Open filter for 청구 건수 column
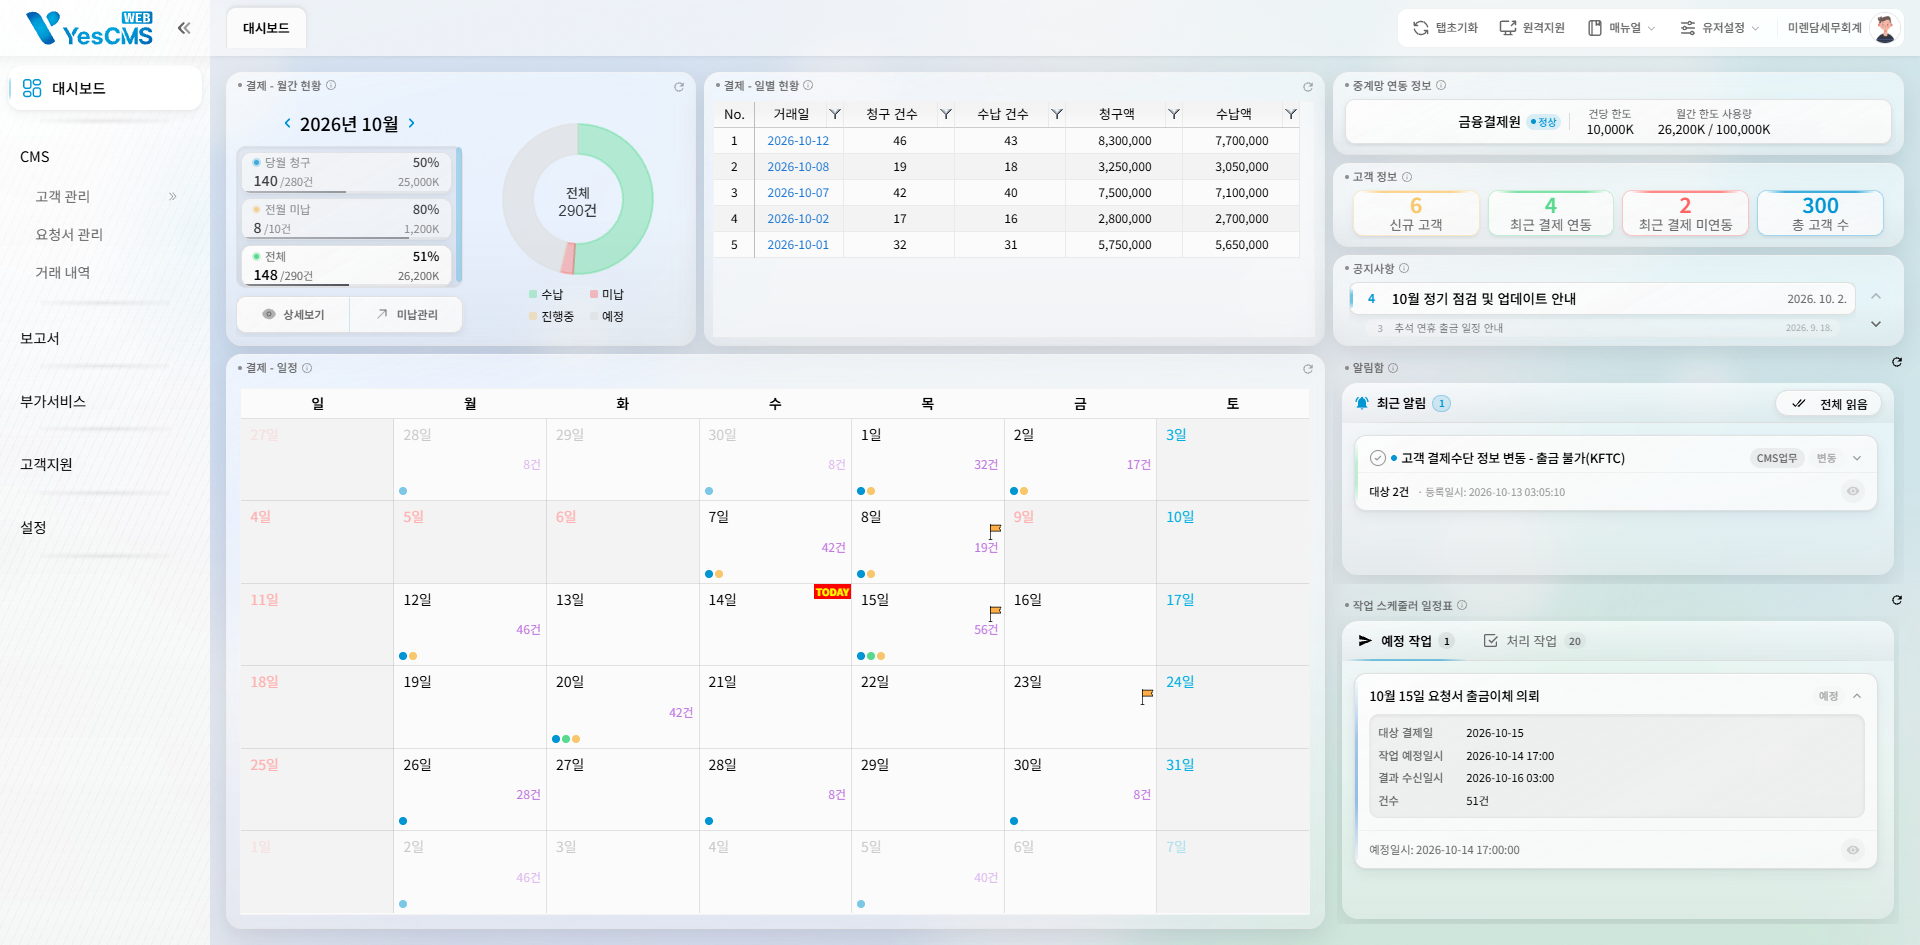The image size is (1920, 945). [945, 114]
